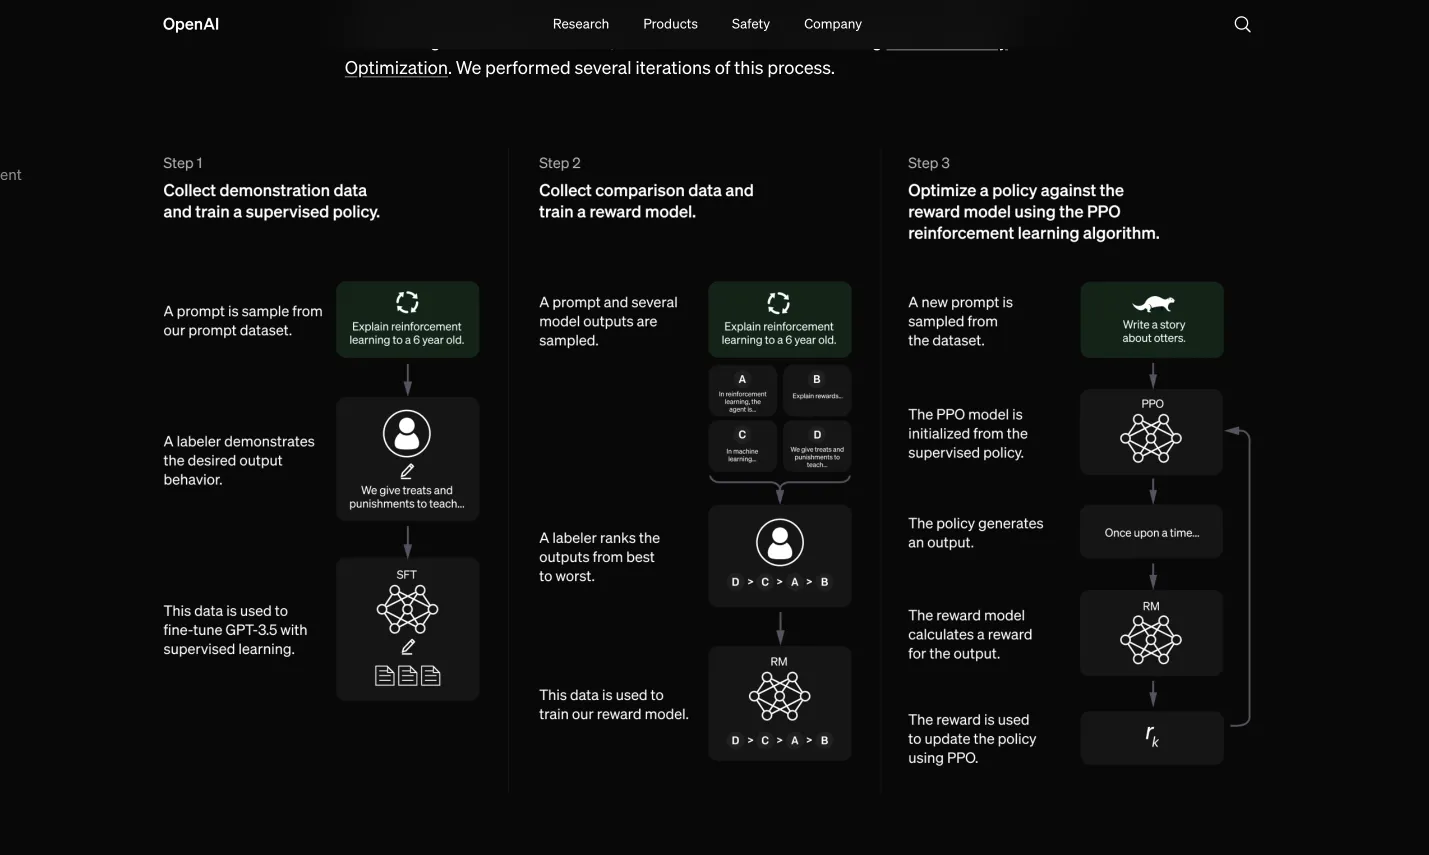
Task: Click 'The reward is used to update the policy' text
Action: [972, 739]
